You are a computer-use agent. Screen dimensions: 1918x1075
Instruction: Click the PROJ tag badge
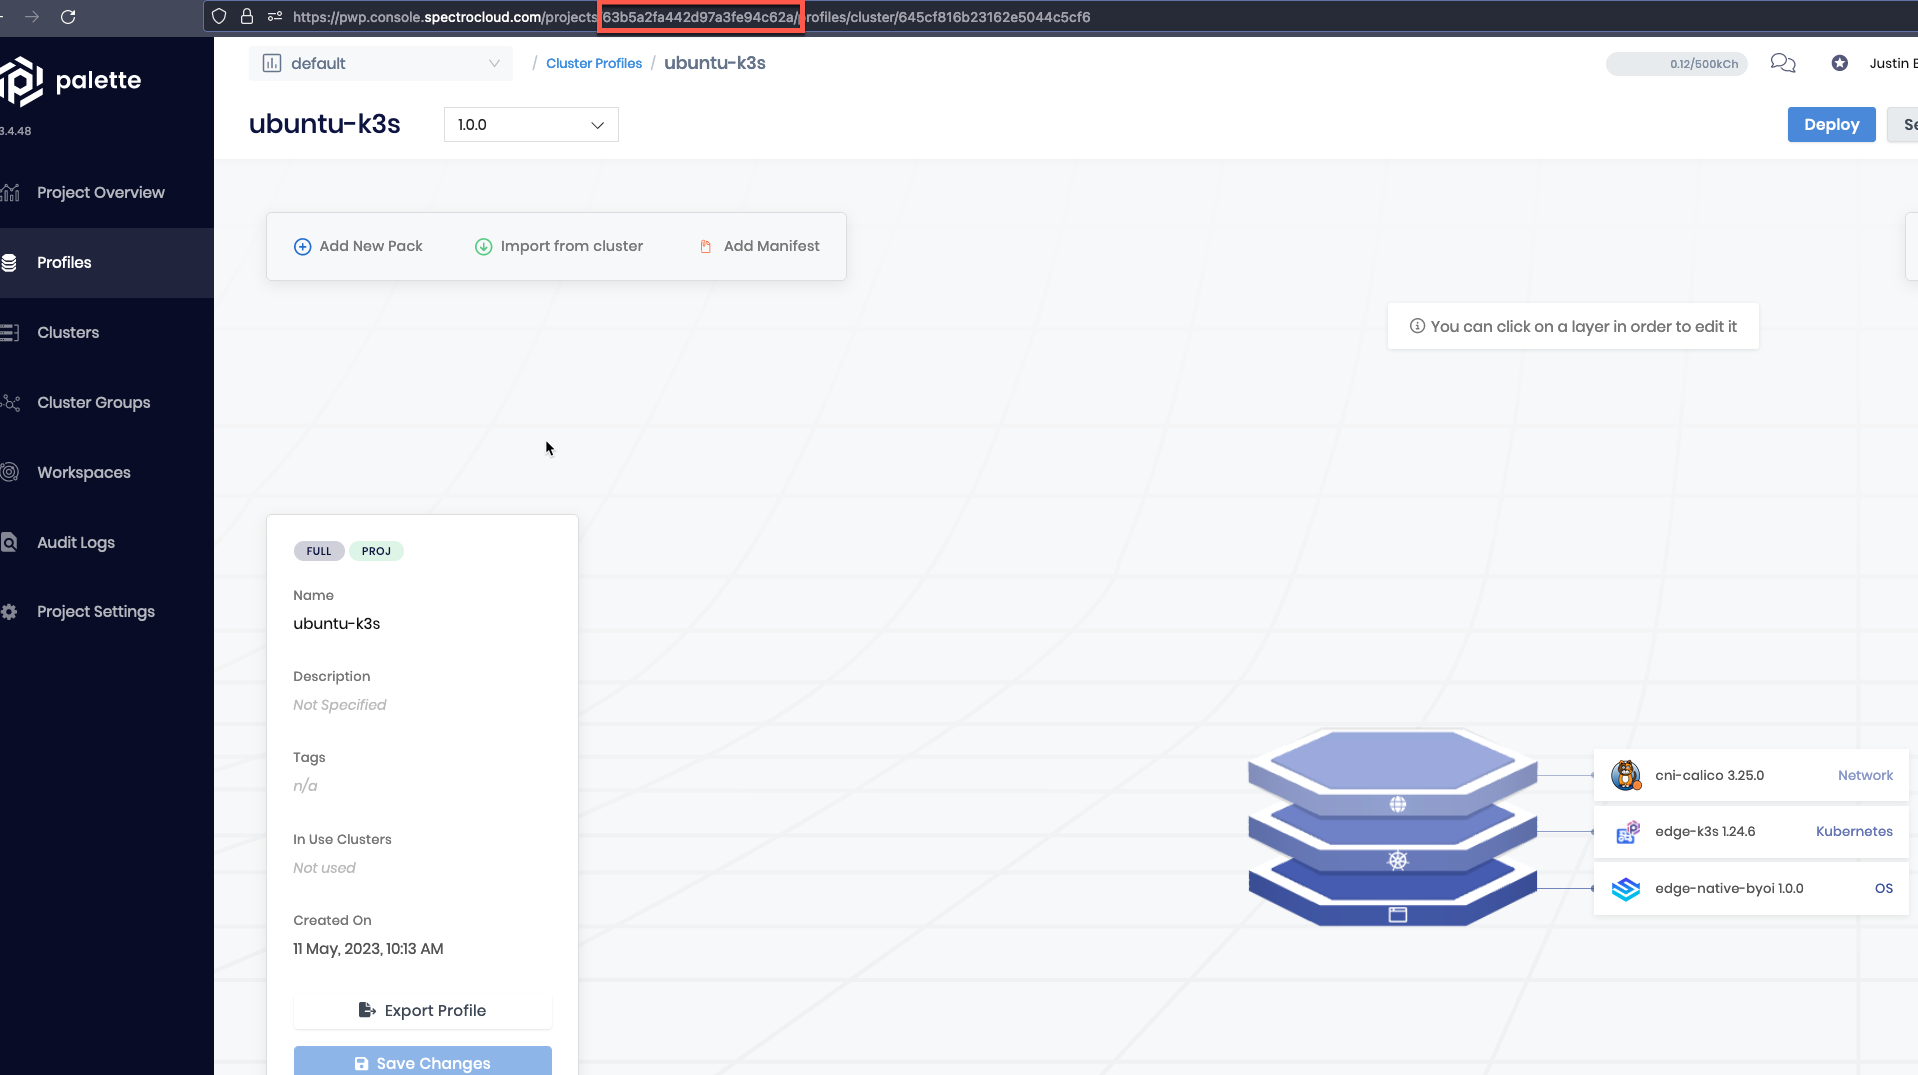[x=376, y=551]
